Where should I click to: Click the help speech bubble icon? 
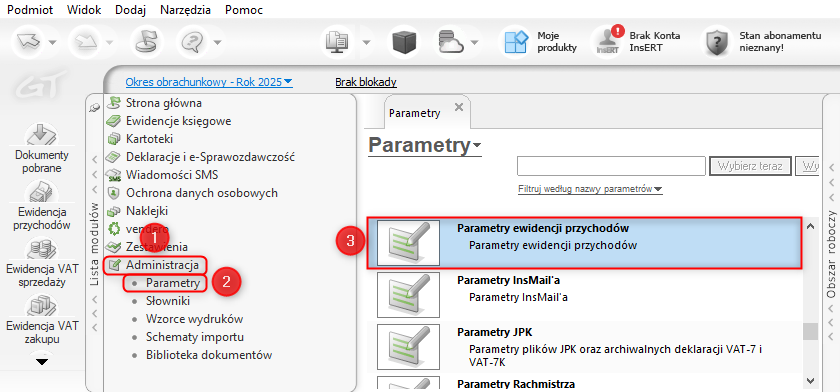192,42
